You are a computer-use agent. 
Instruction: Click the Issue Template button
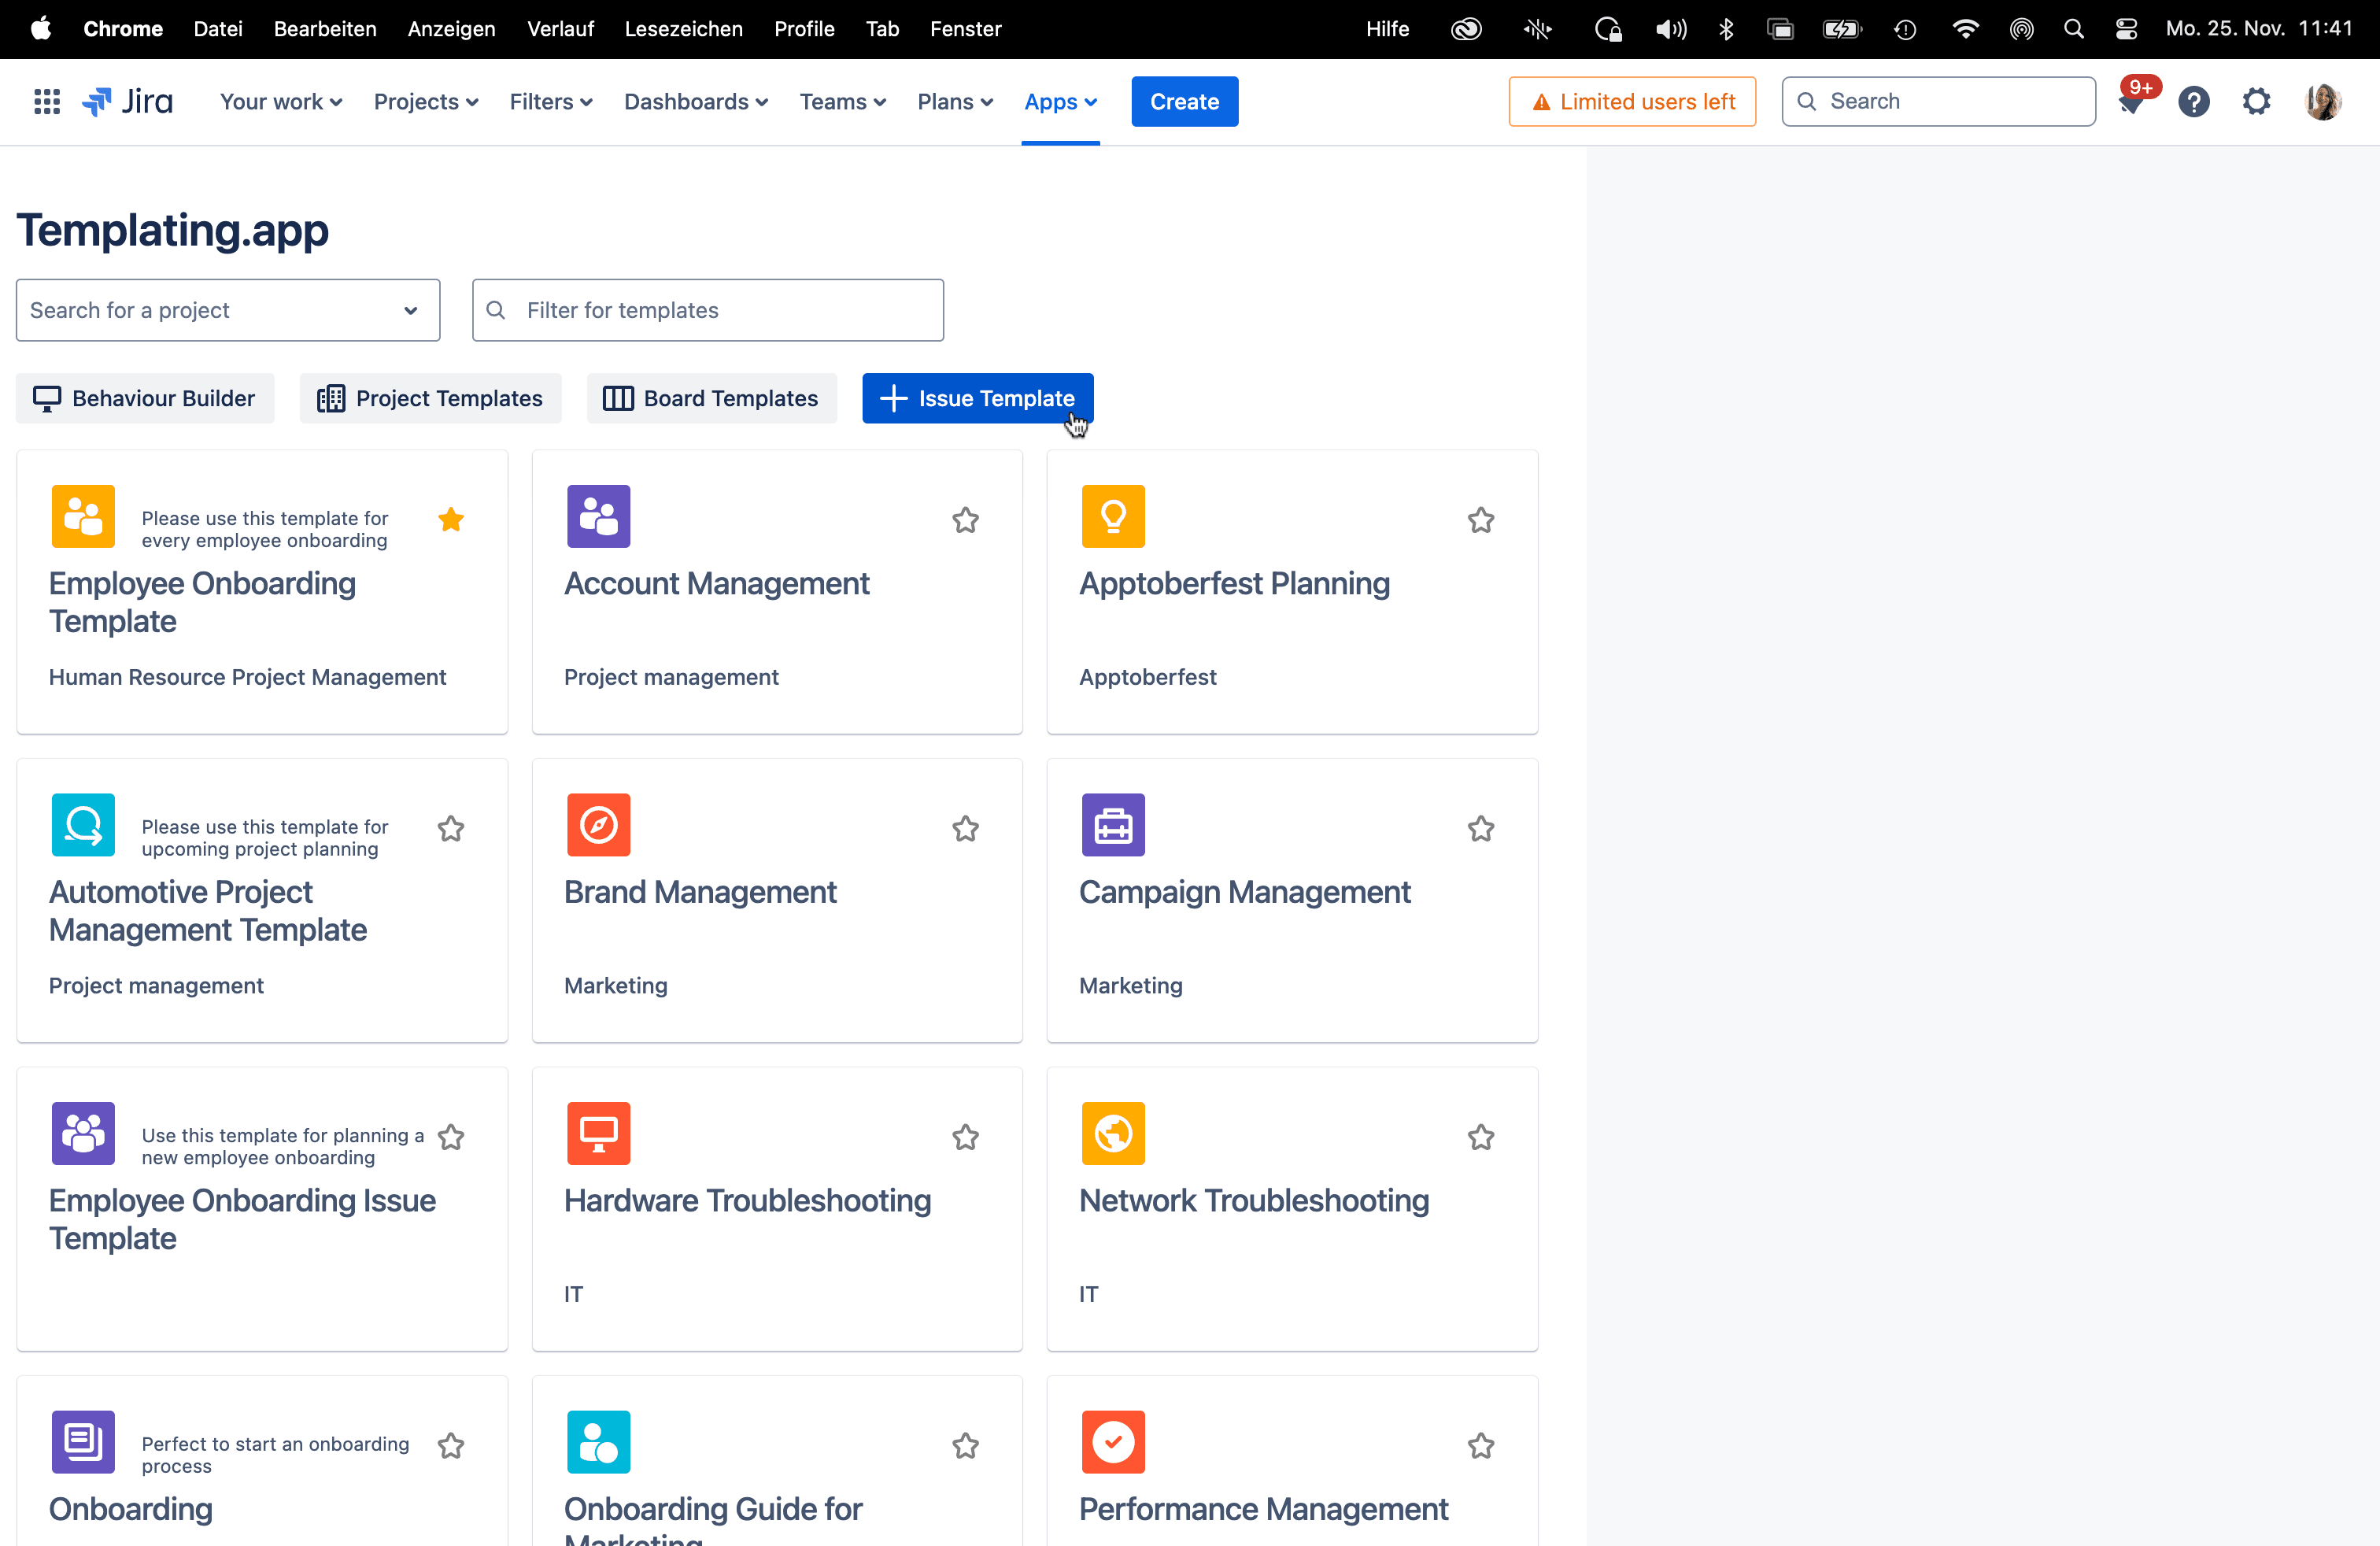click(x=977, y=398)
